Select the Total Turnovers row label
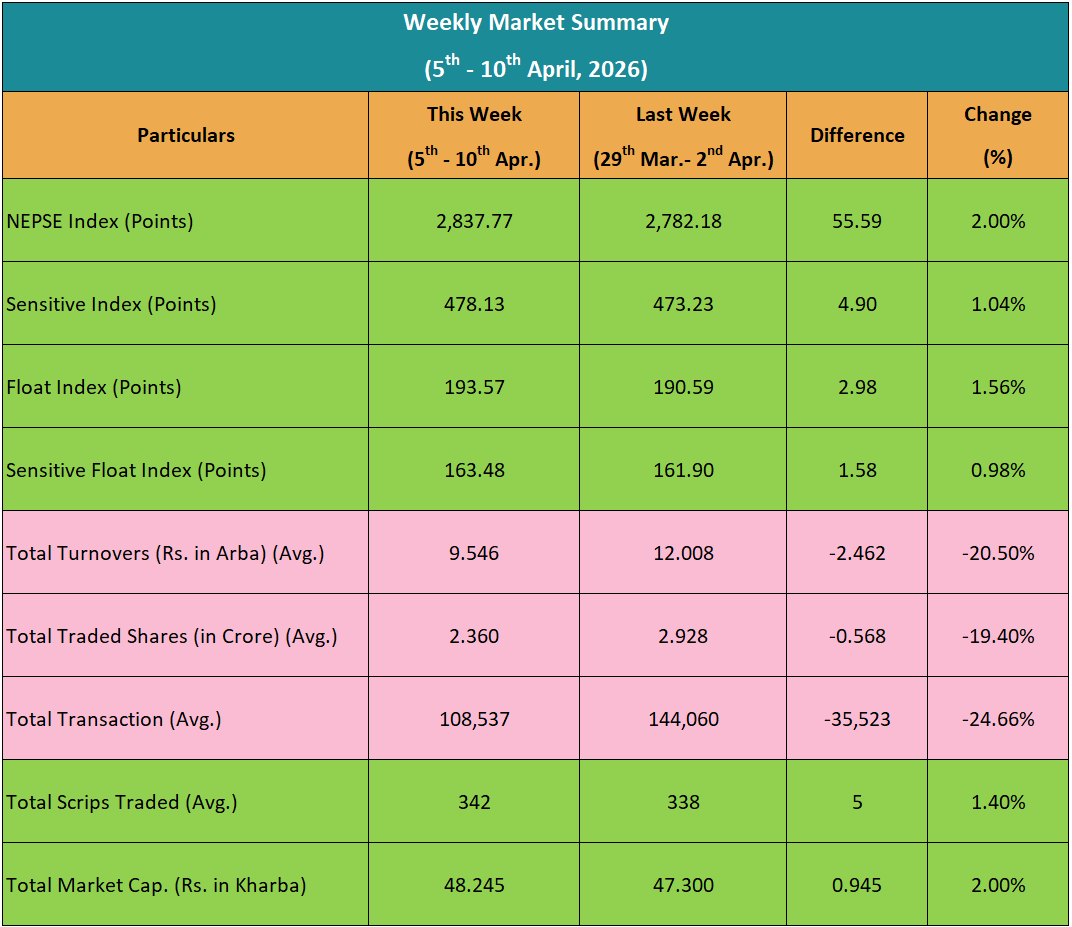 pyautogui.click(x=166, y=553)
